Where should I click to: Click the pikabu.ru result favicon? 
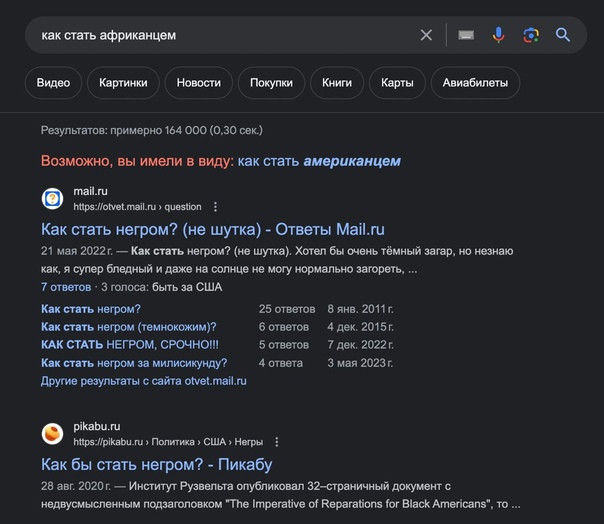pyautogui.click(x=52, y=434)
